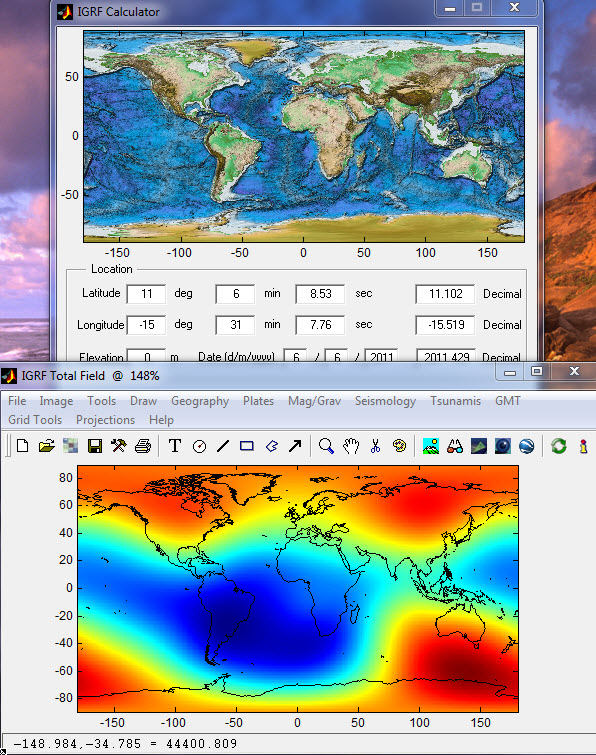
Task: Open a file with the folder icon
Action: 46,446
